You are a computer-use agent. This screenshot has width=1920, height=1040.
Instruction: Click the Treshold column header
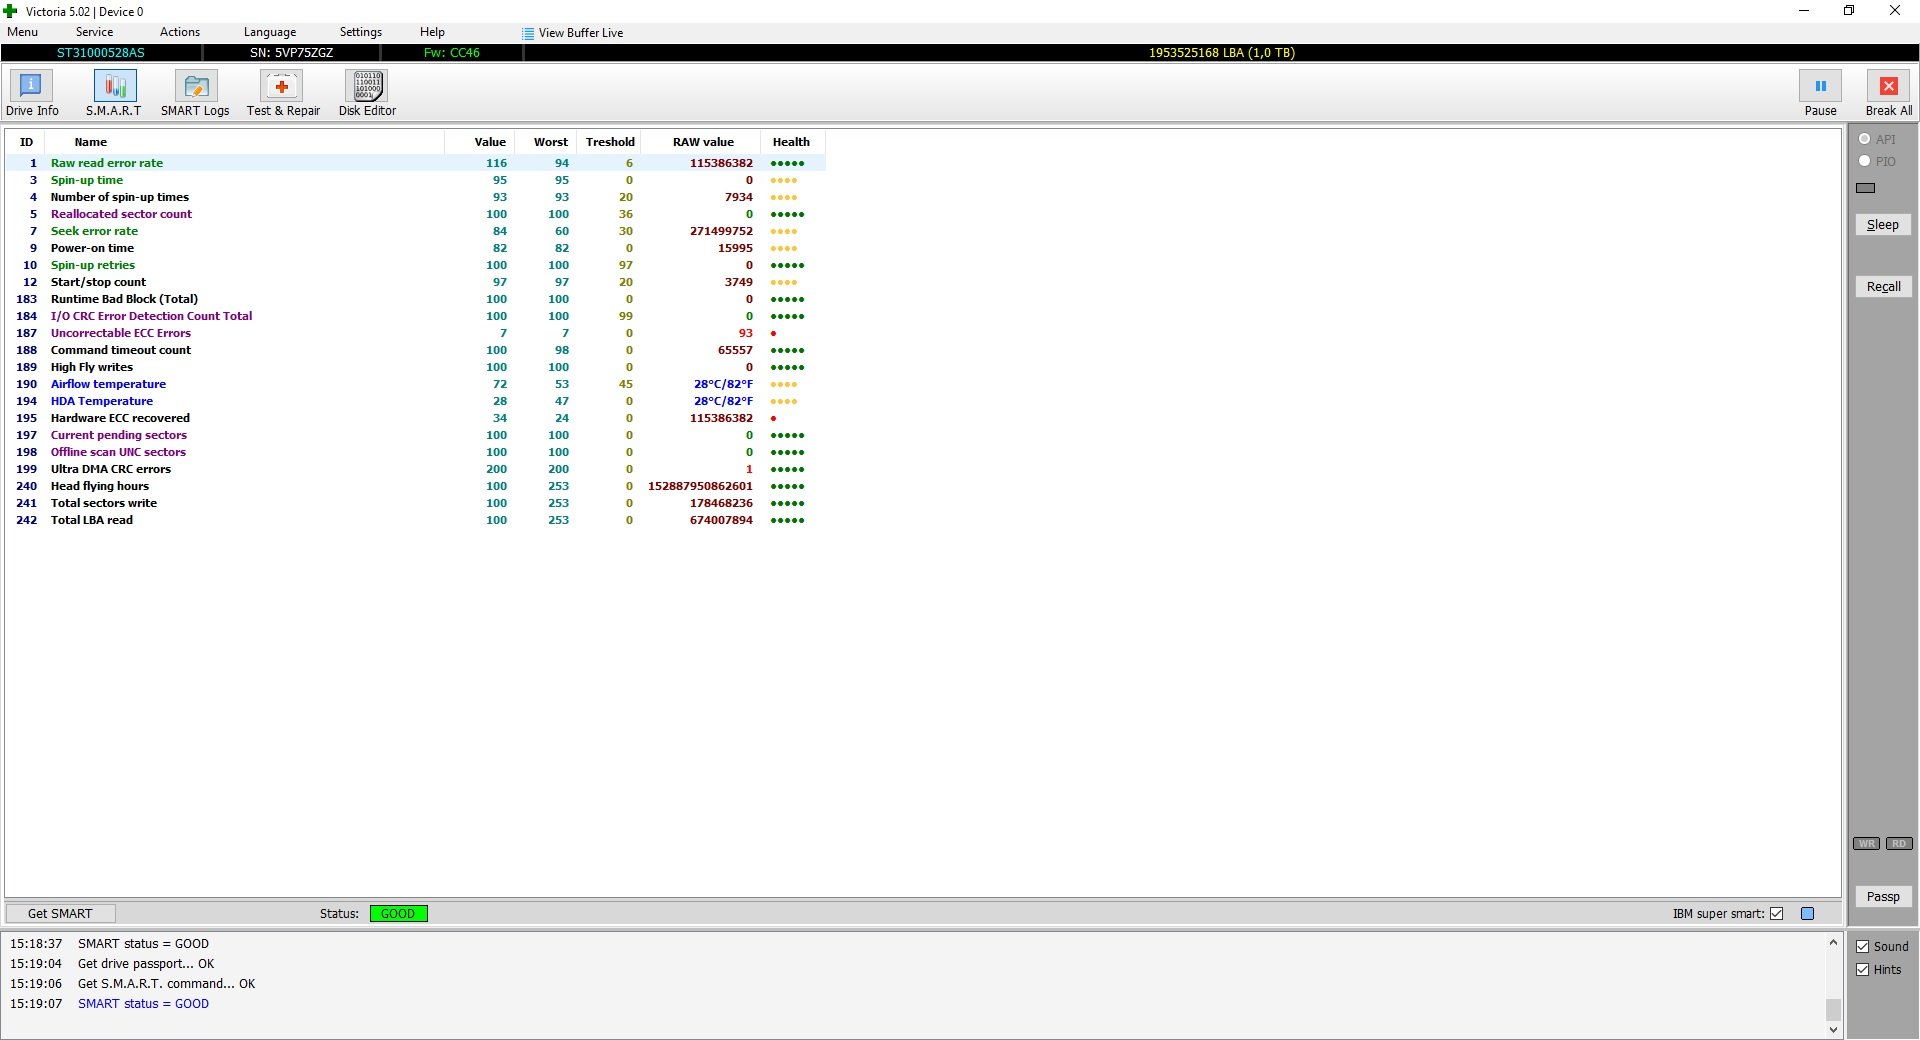point(610,142)
